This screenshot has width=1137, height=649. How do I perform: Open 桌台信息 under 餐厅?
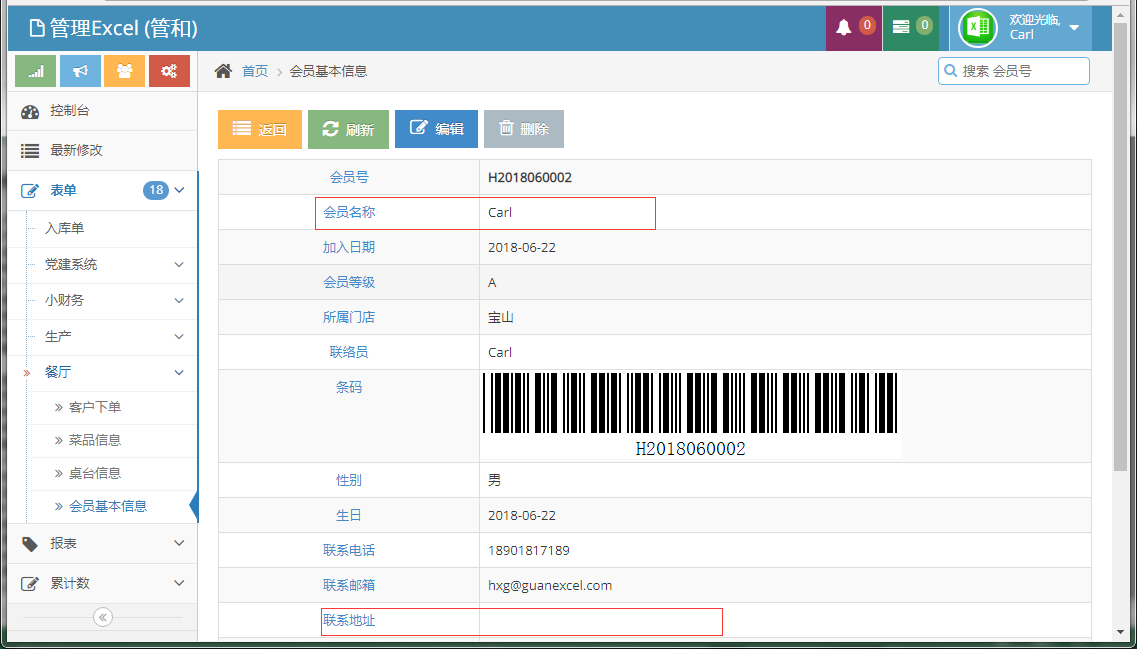coord(95,474)
